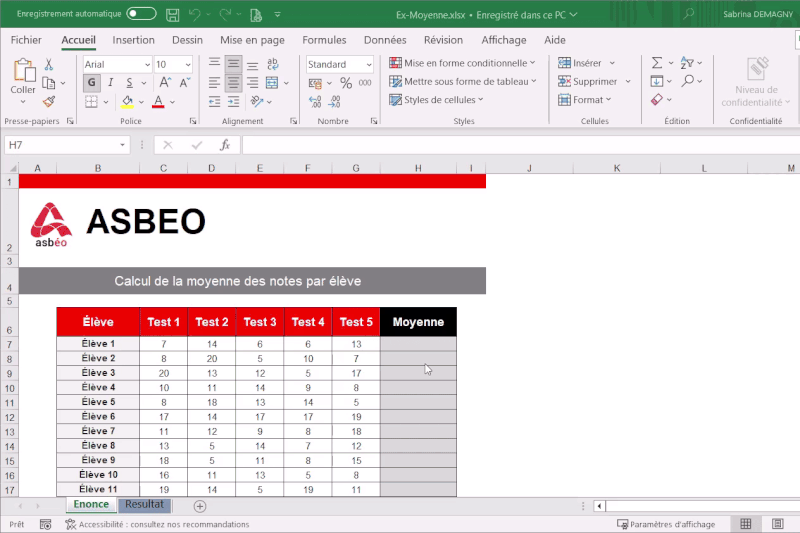Screen dimensions: 800x533
Task: Click the Redo arrow icon
Action: pyautogui.click(x=225, y=15)
